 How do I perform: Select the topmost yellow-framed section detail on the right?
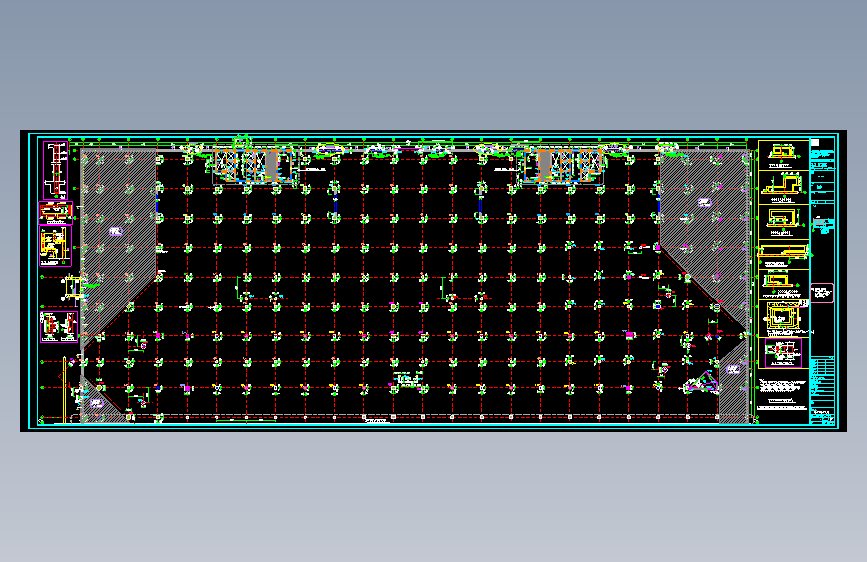tap(784, 155)
